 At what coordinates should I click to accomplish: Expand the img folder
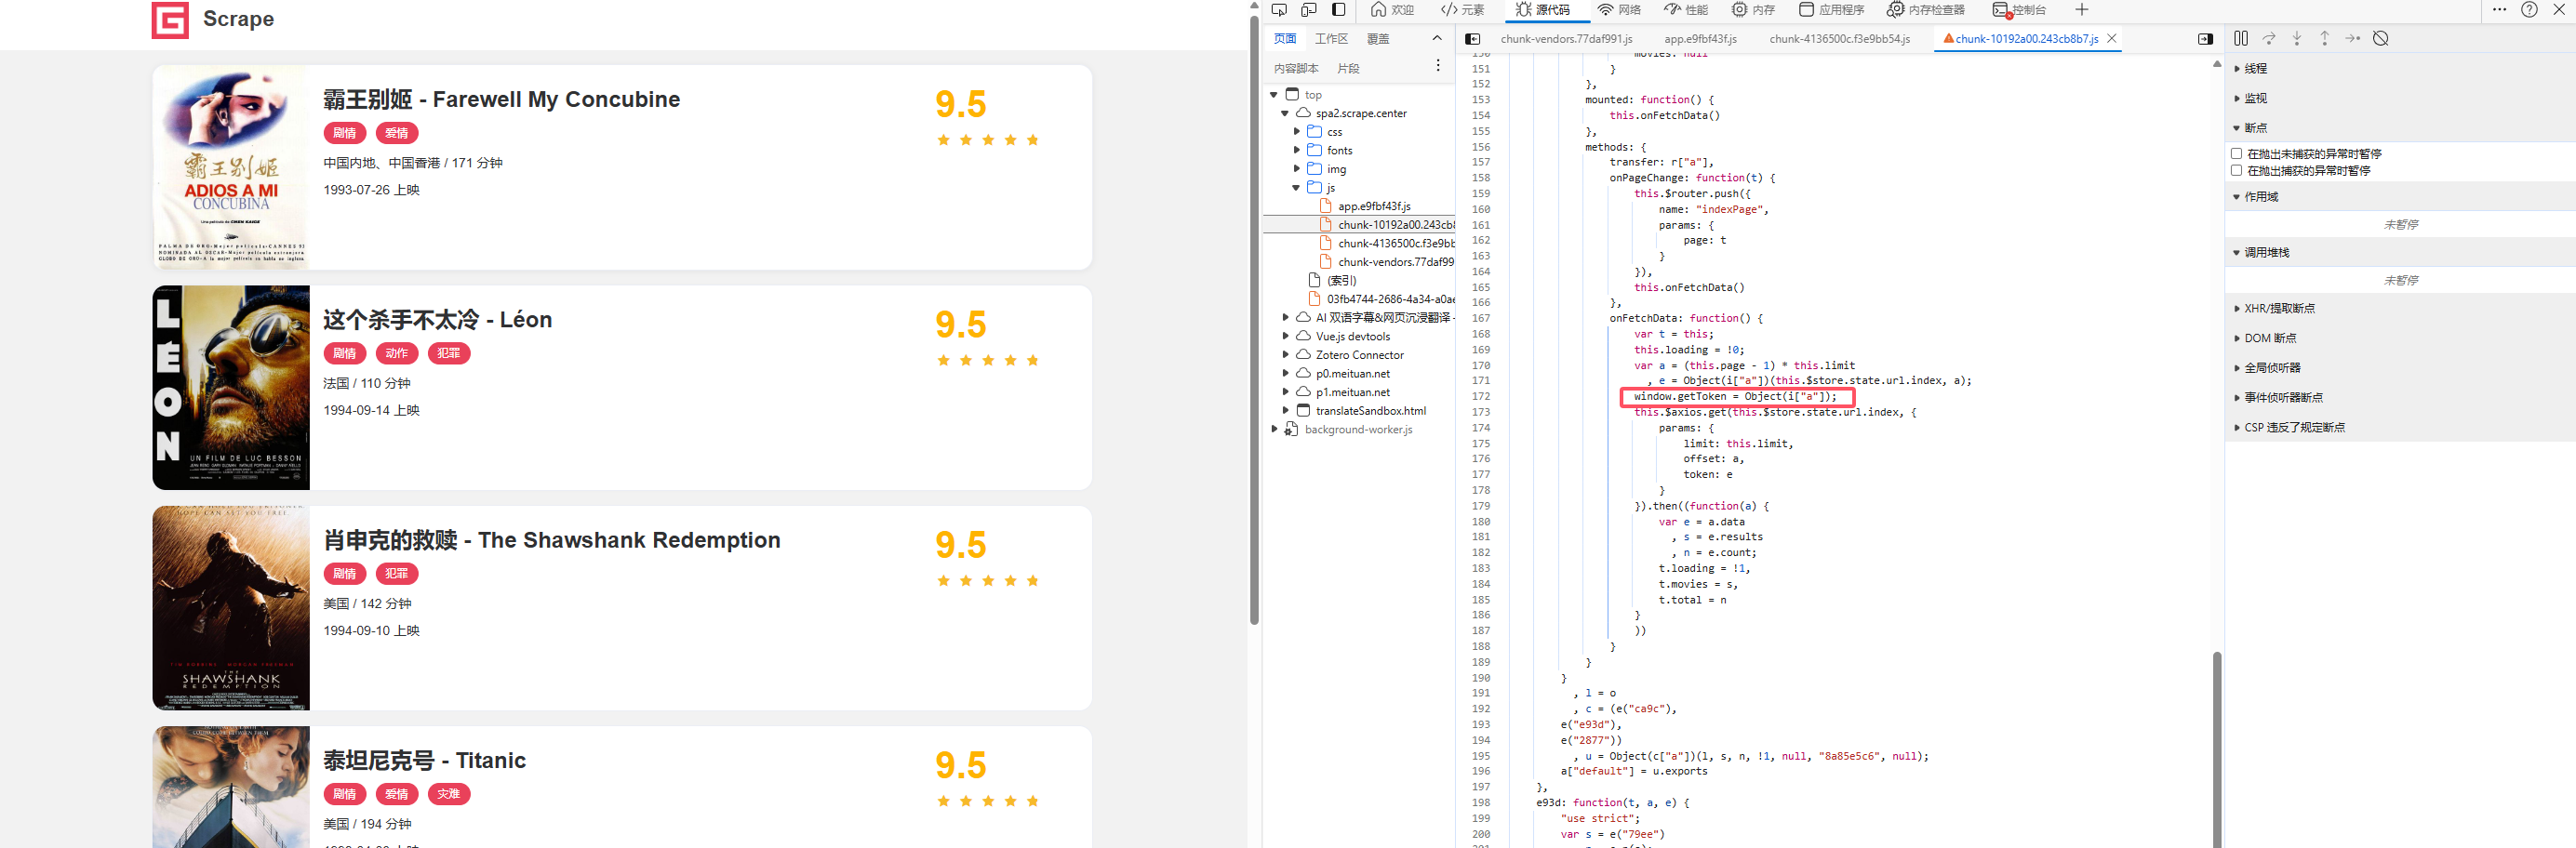pos(1296,169)
